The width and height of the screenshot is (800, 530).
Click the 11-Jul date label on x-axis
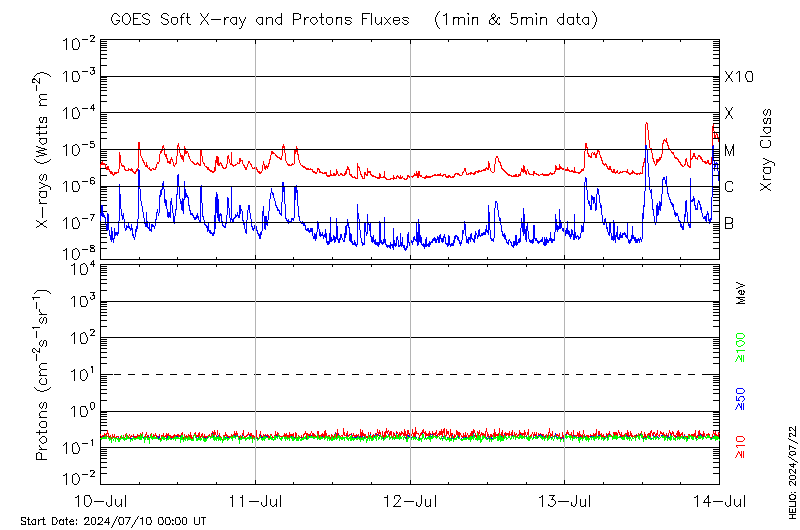click(255, 499)
